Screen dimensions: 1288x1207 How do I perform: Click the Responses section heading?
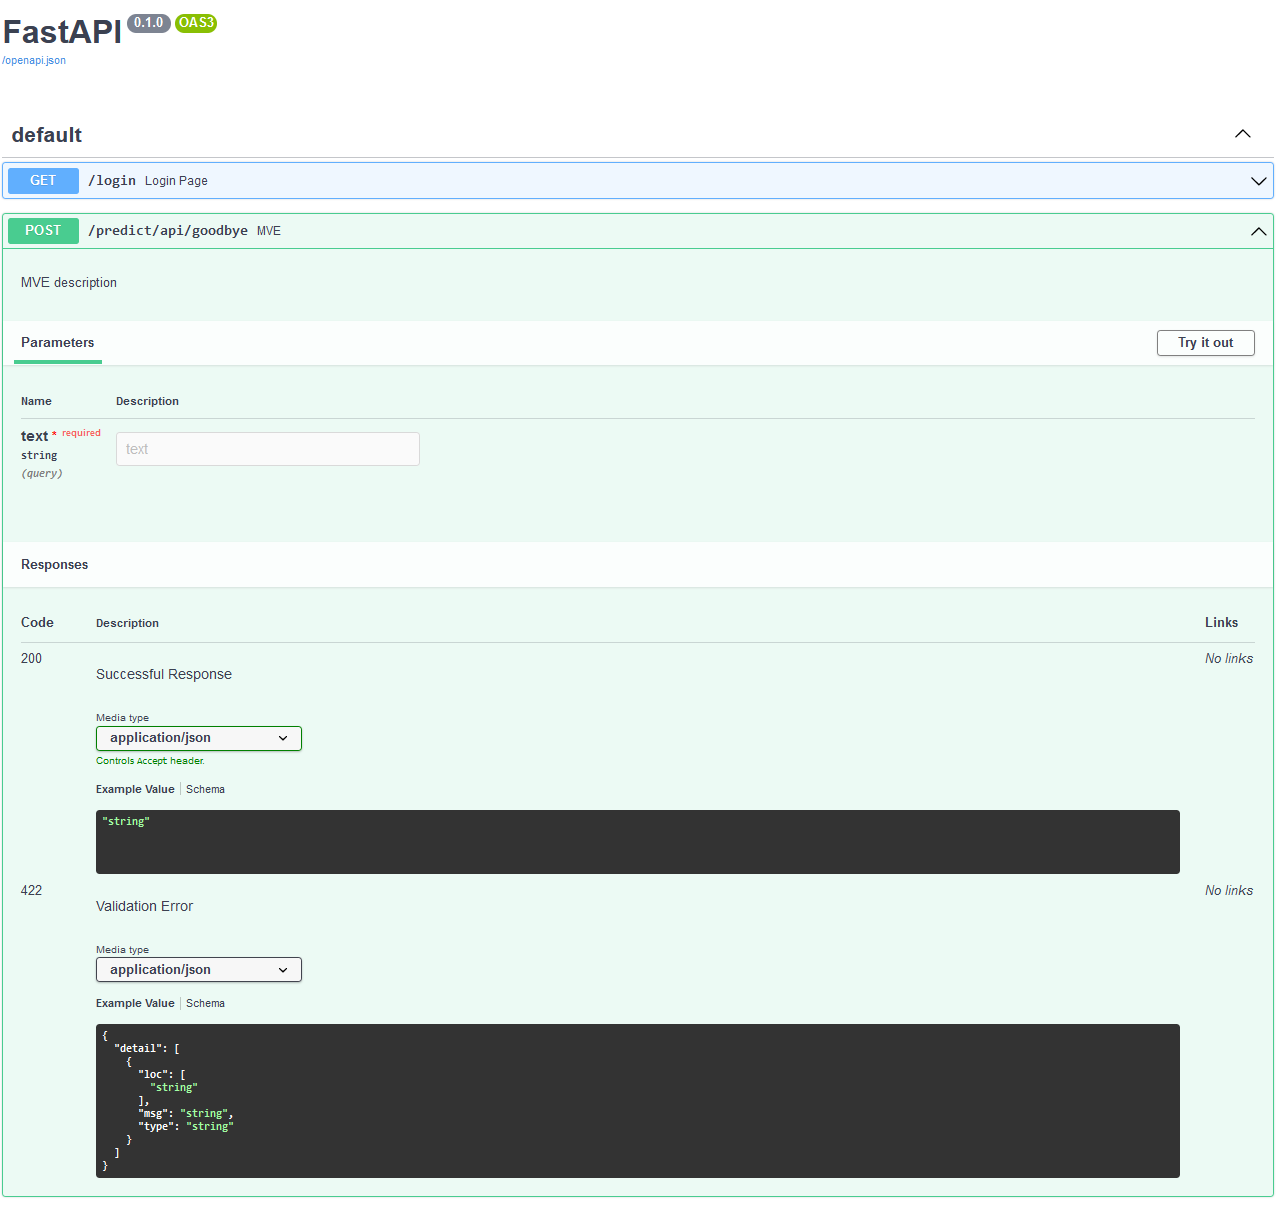click(55, 565)
